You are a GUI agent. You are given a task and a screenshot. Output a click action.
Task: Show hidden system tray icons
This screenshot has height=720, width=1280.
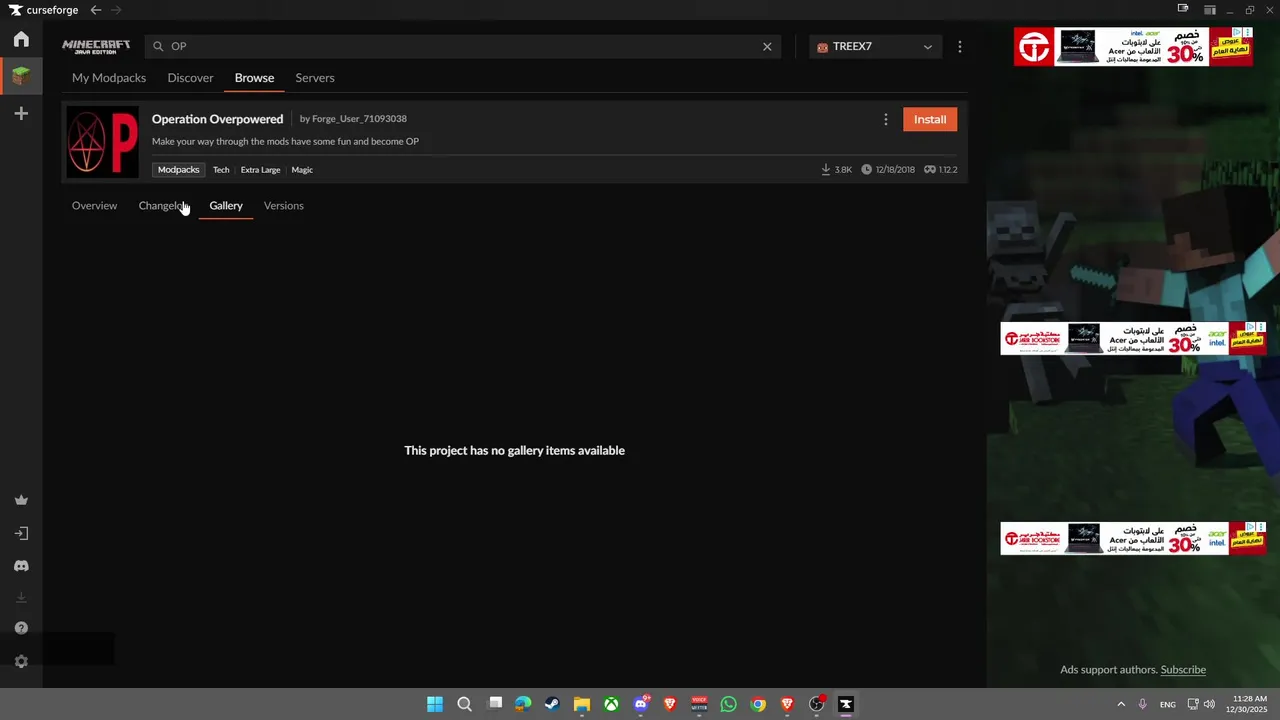coord(1121,704)
